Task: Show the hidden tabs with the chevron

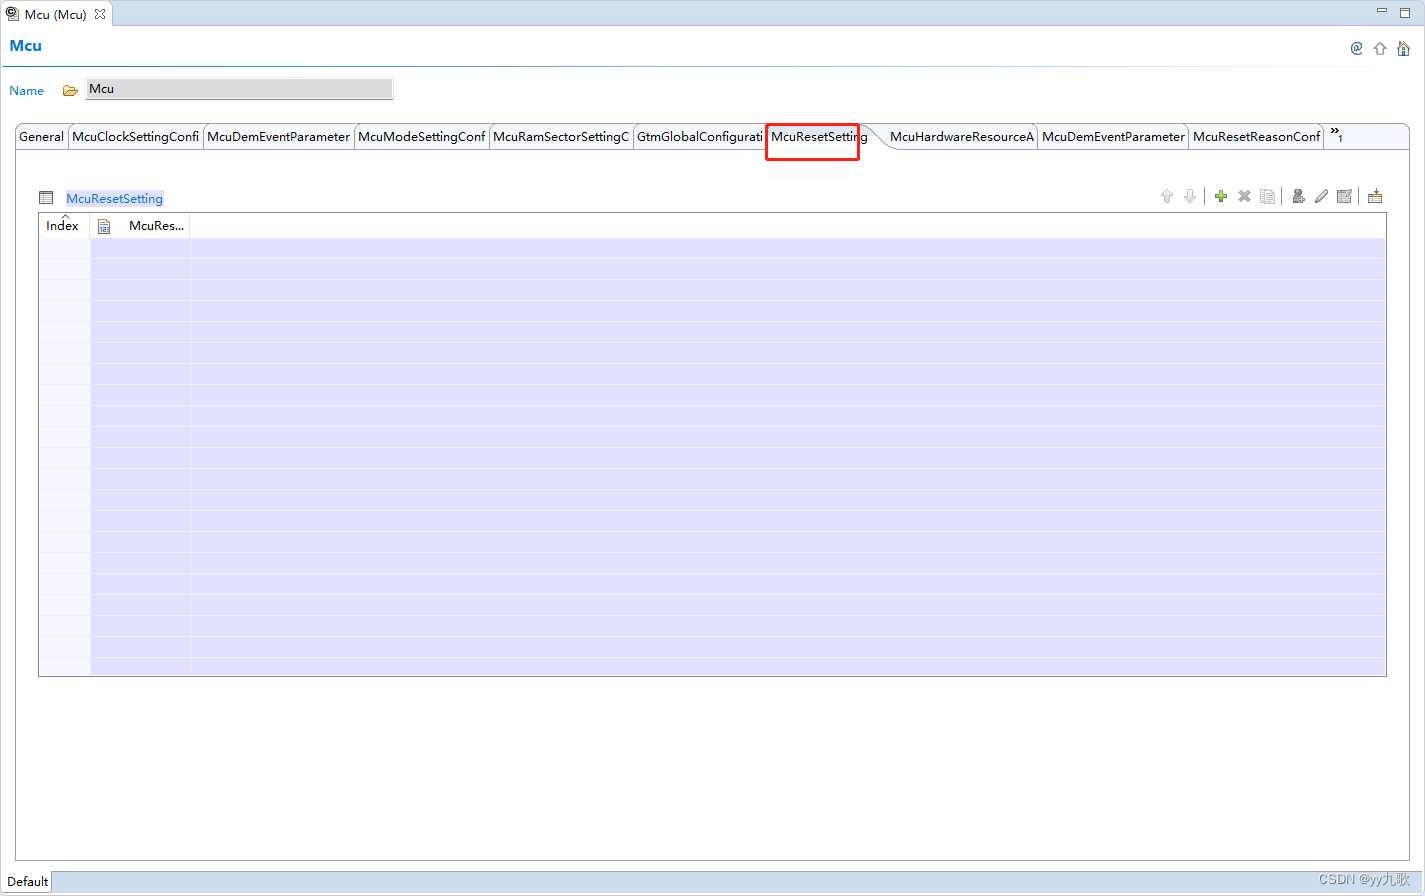Action: 1336,135
